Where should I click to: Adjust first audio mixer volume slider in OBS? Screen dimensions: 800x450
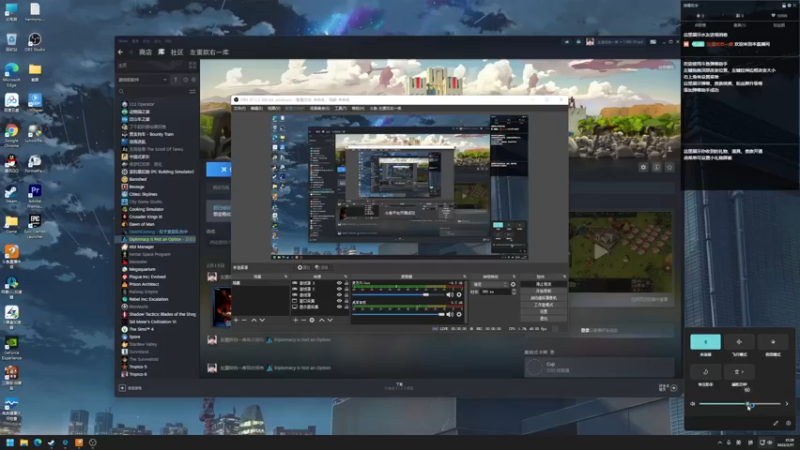click(x=398, y=295)
